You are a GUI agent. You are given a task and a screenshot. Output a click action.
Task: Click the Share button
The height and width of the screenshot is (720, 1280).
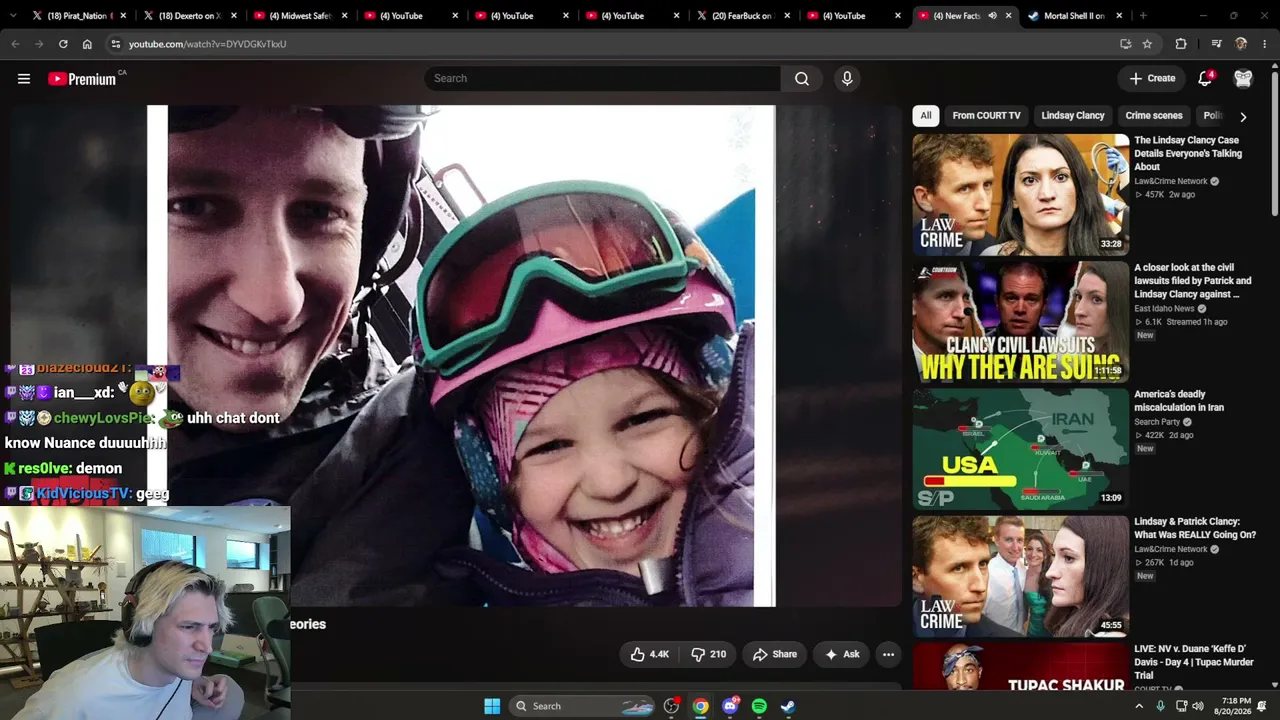click(775, 654)
